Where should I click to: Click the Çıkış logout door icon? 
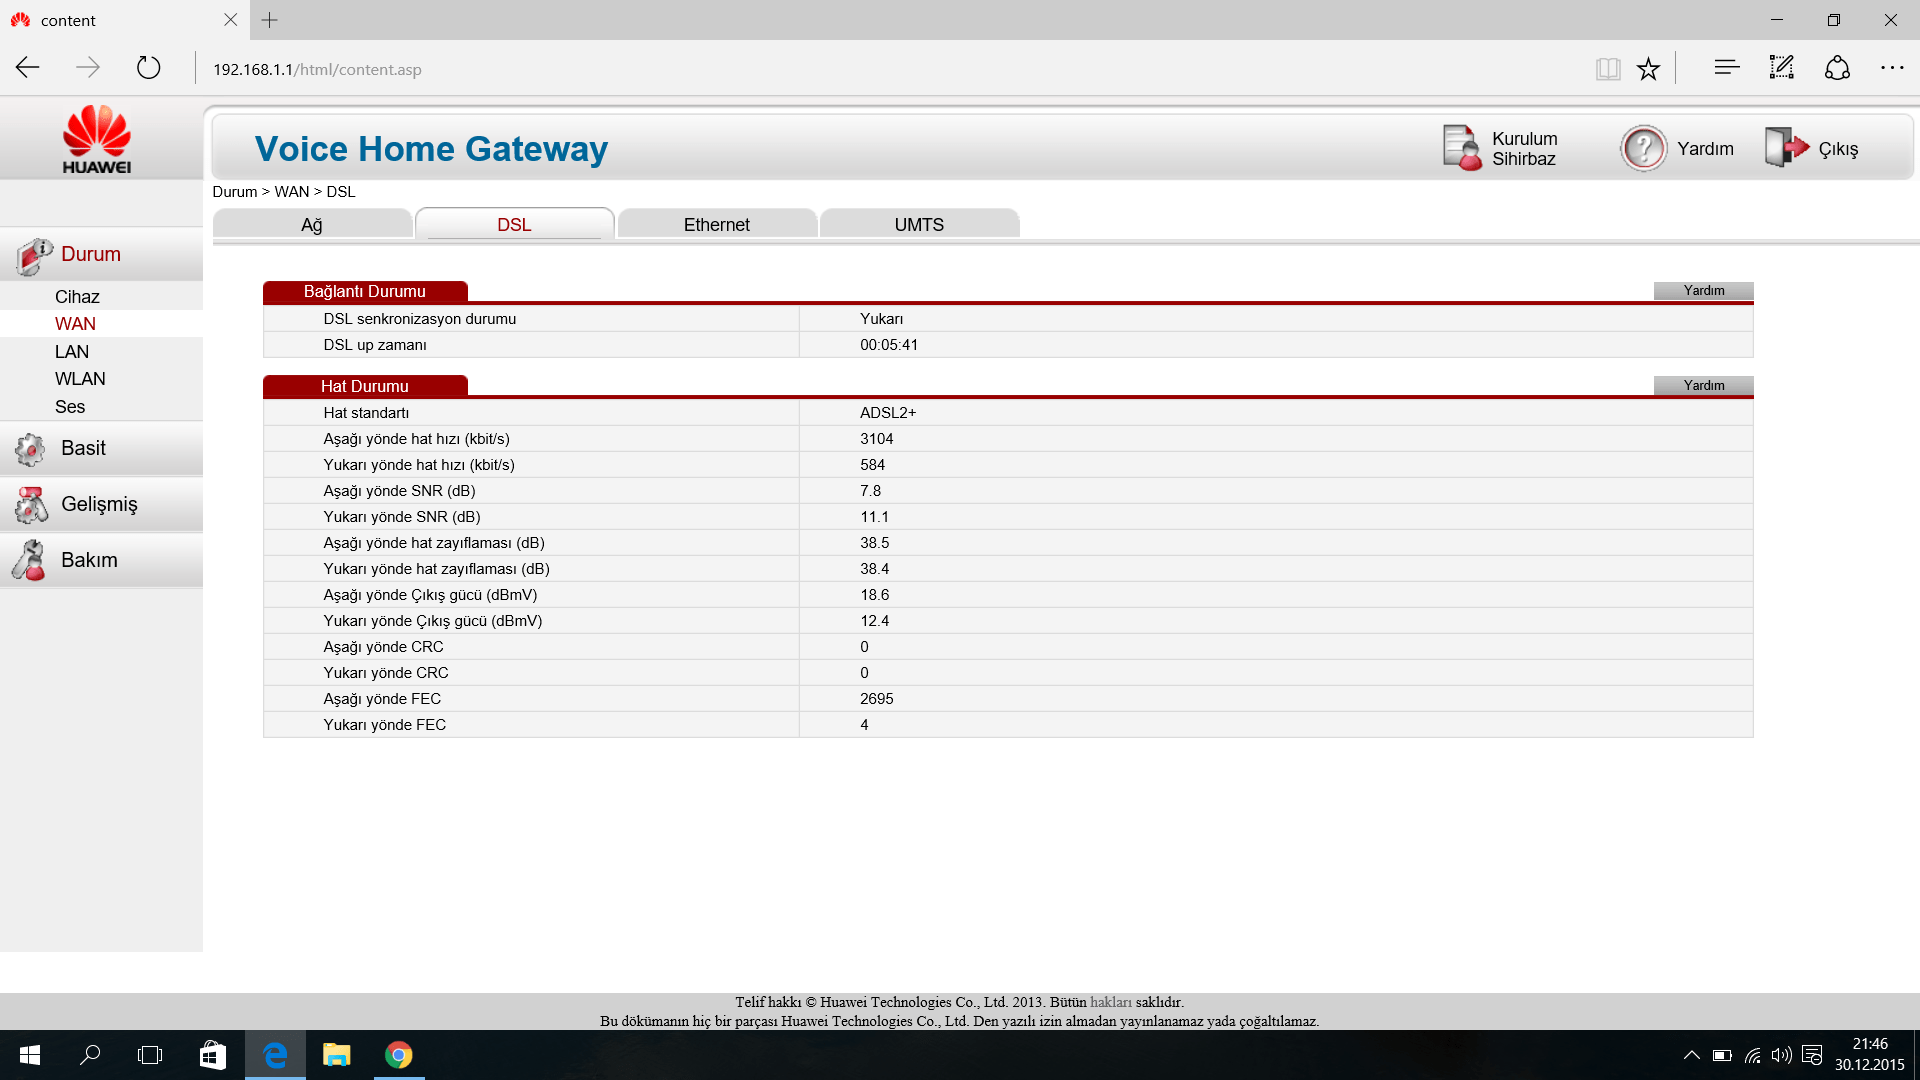pyautogui.click(x=1786, y=148)
